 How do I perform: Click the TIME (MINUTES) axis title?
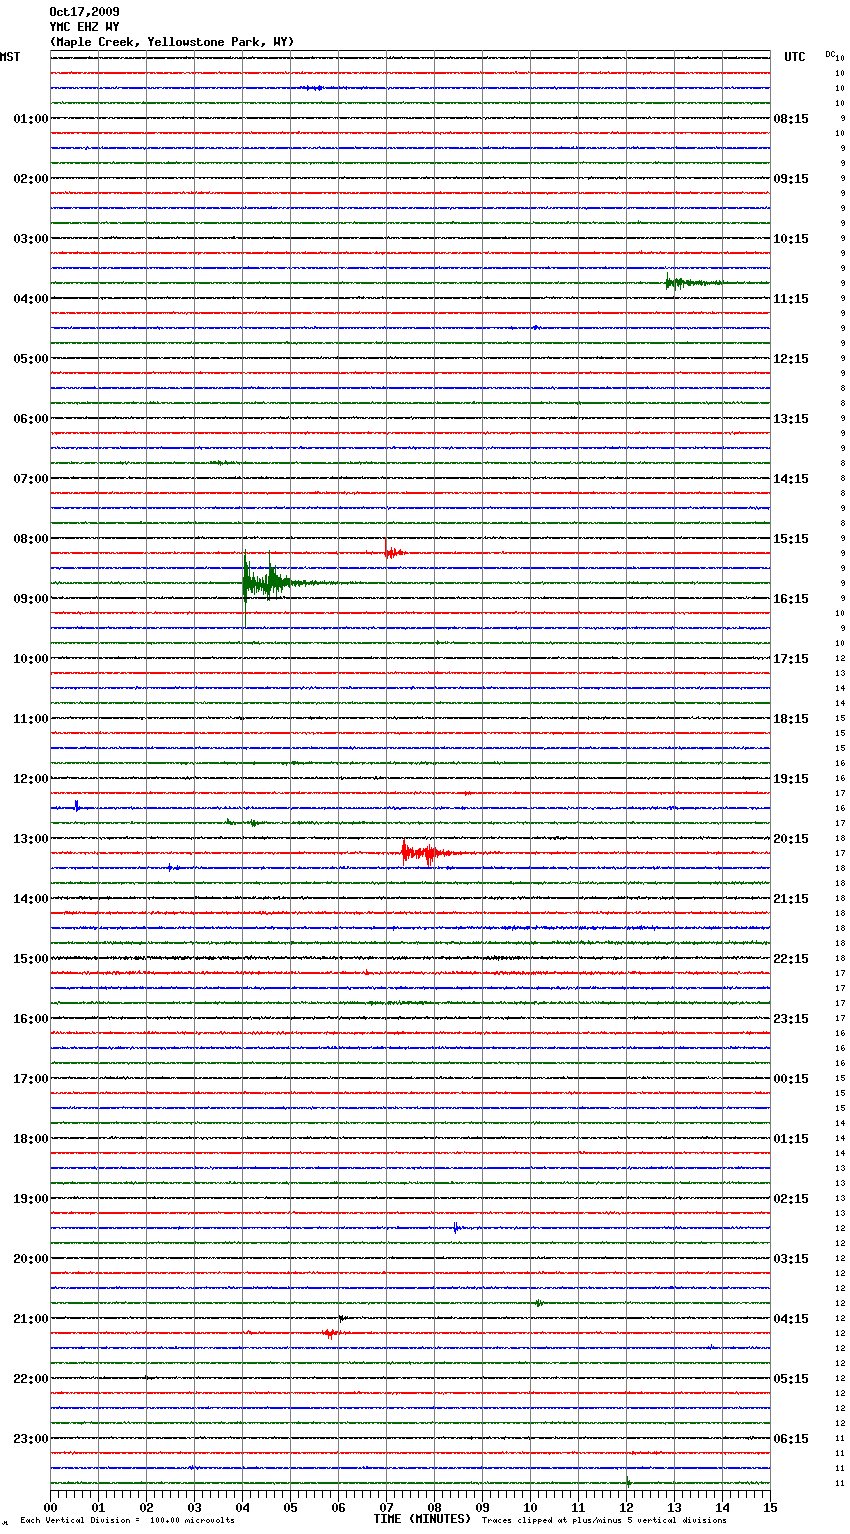(422, 1519)
